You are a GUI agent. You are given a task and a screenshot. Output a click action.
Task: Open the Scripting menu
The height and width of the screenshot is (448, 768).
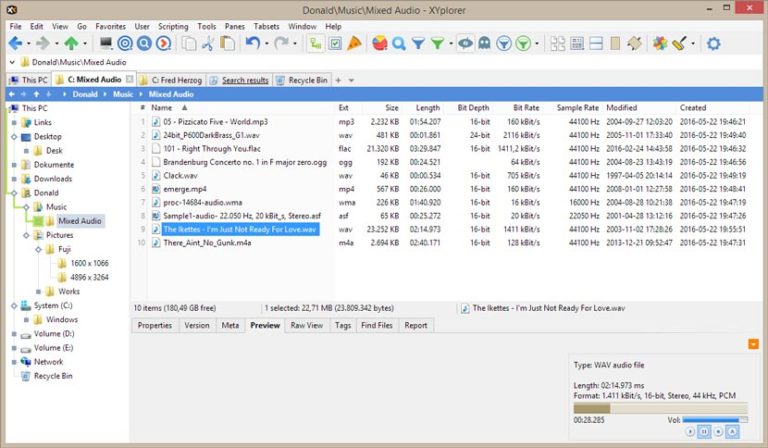pyautogui.click(x=173, y=26)
